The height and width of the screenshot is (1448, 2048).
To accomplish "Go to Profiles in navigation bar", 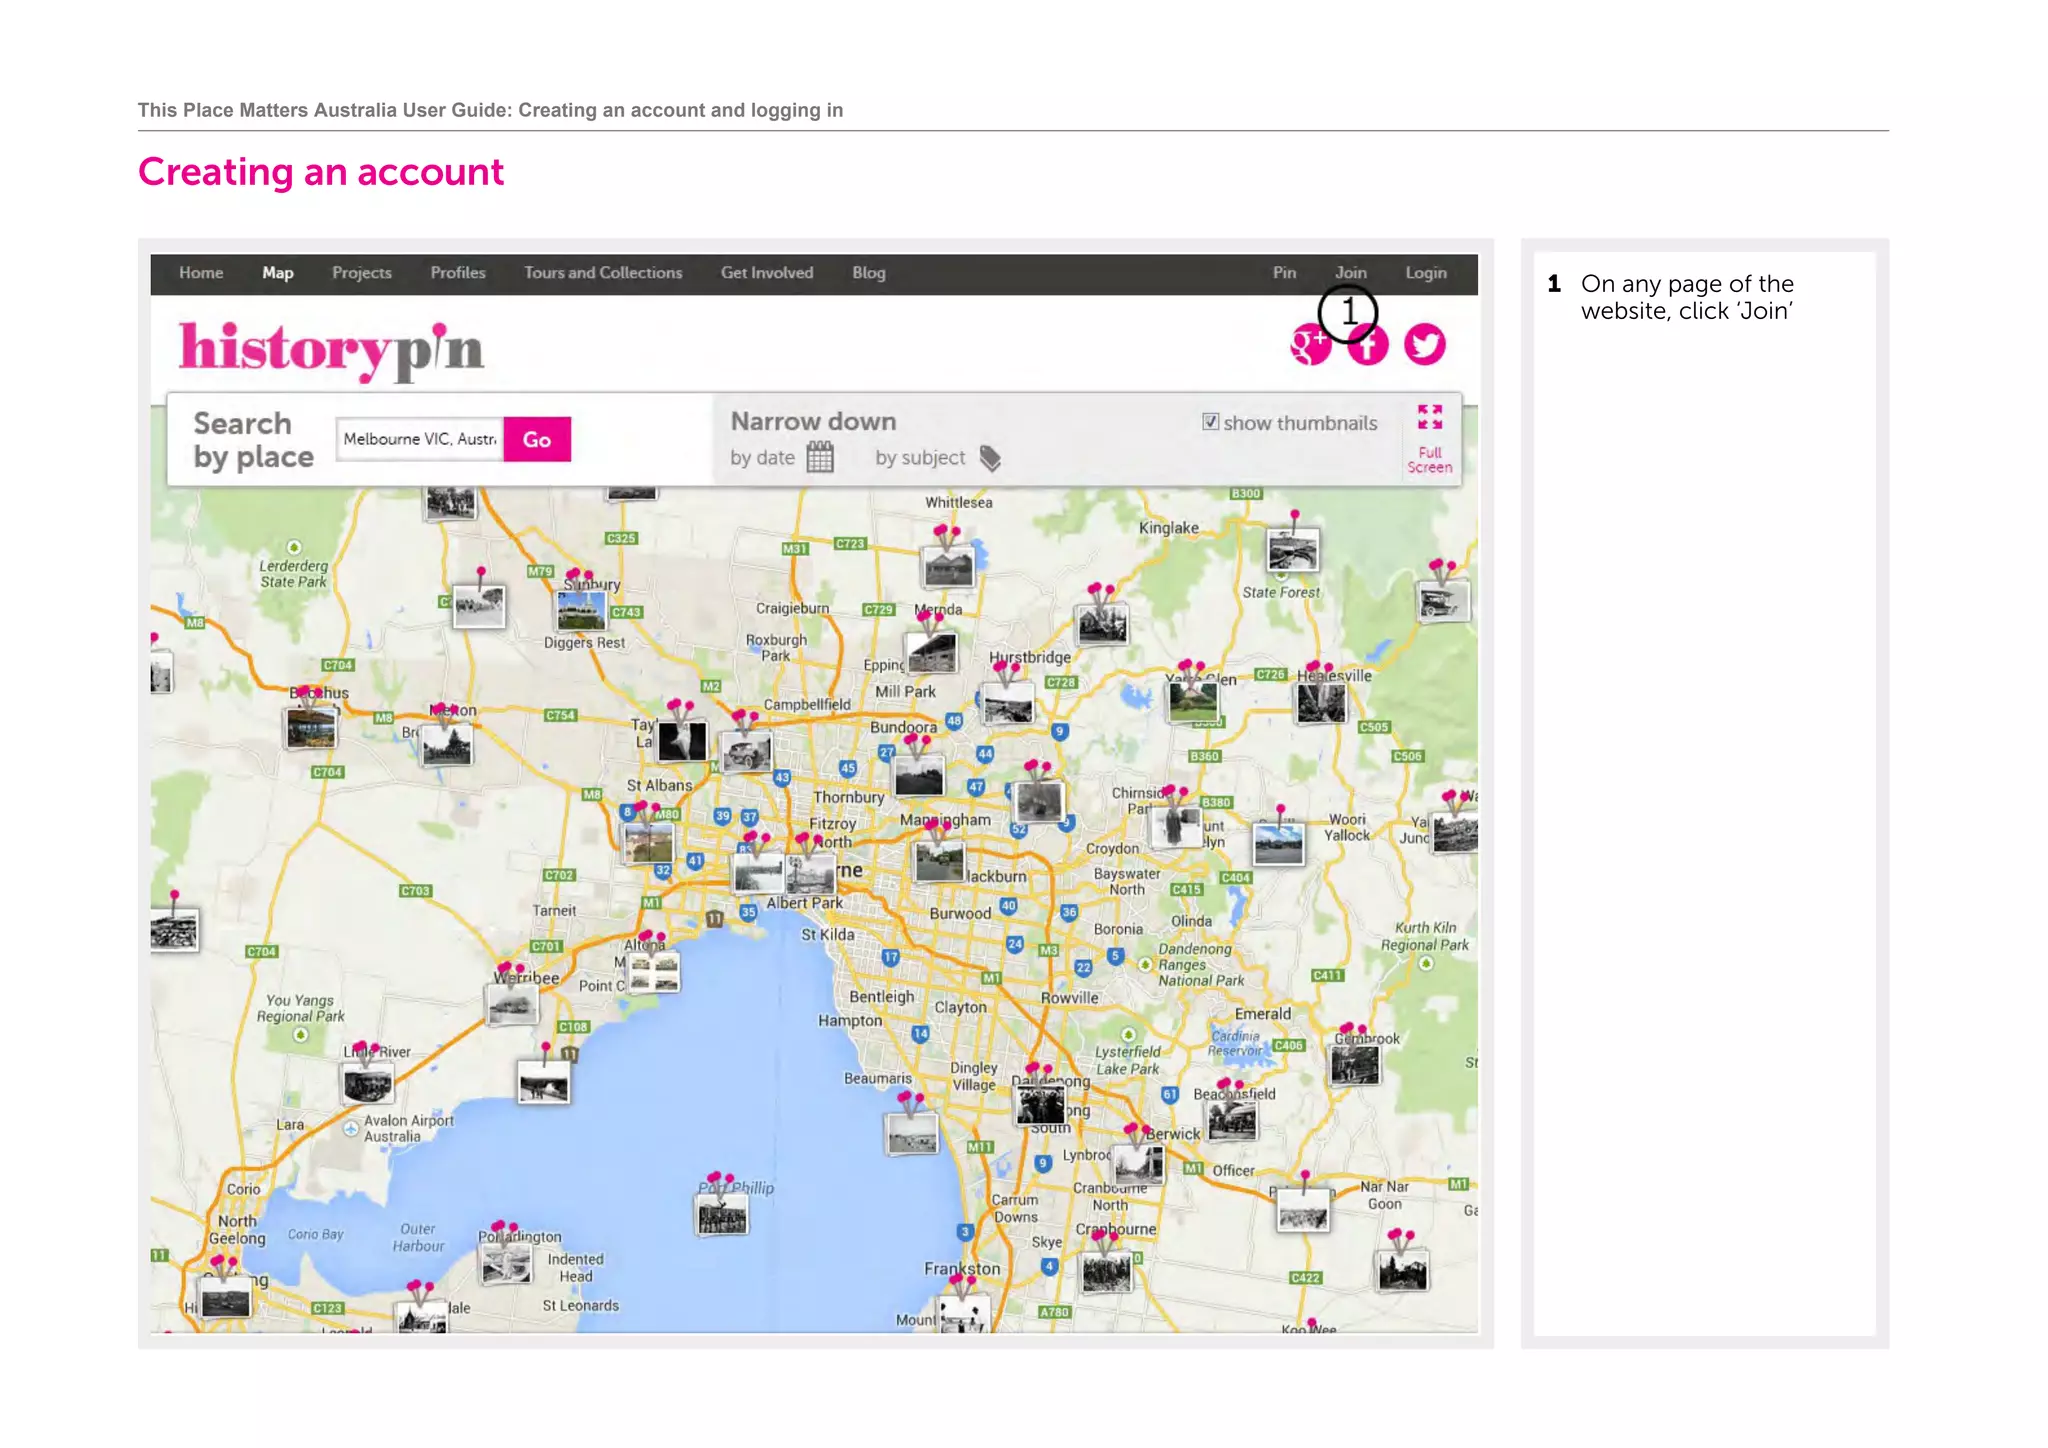I will click(x=458, y=273).
